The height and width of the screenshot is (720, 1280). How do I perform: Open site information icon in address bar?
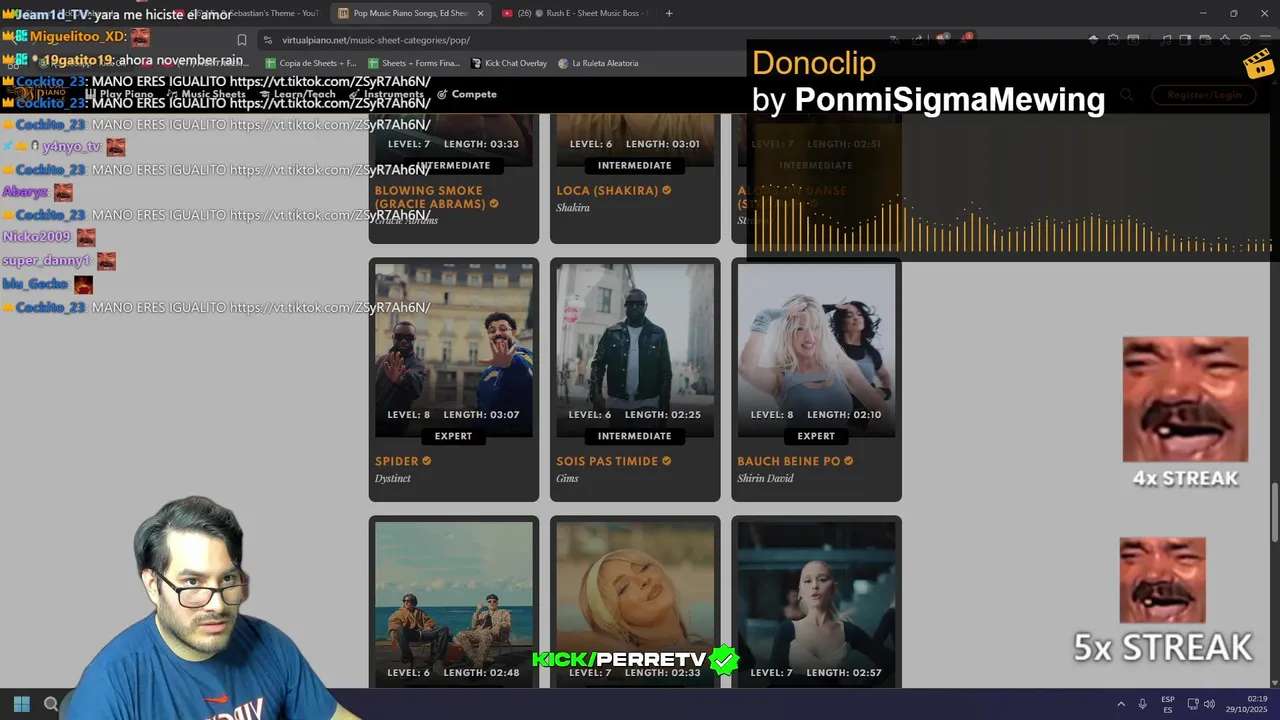267,40
